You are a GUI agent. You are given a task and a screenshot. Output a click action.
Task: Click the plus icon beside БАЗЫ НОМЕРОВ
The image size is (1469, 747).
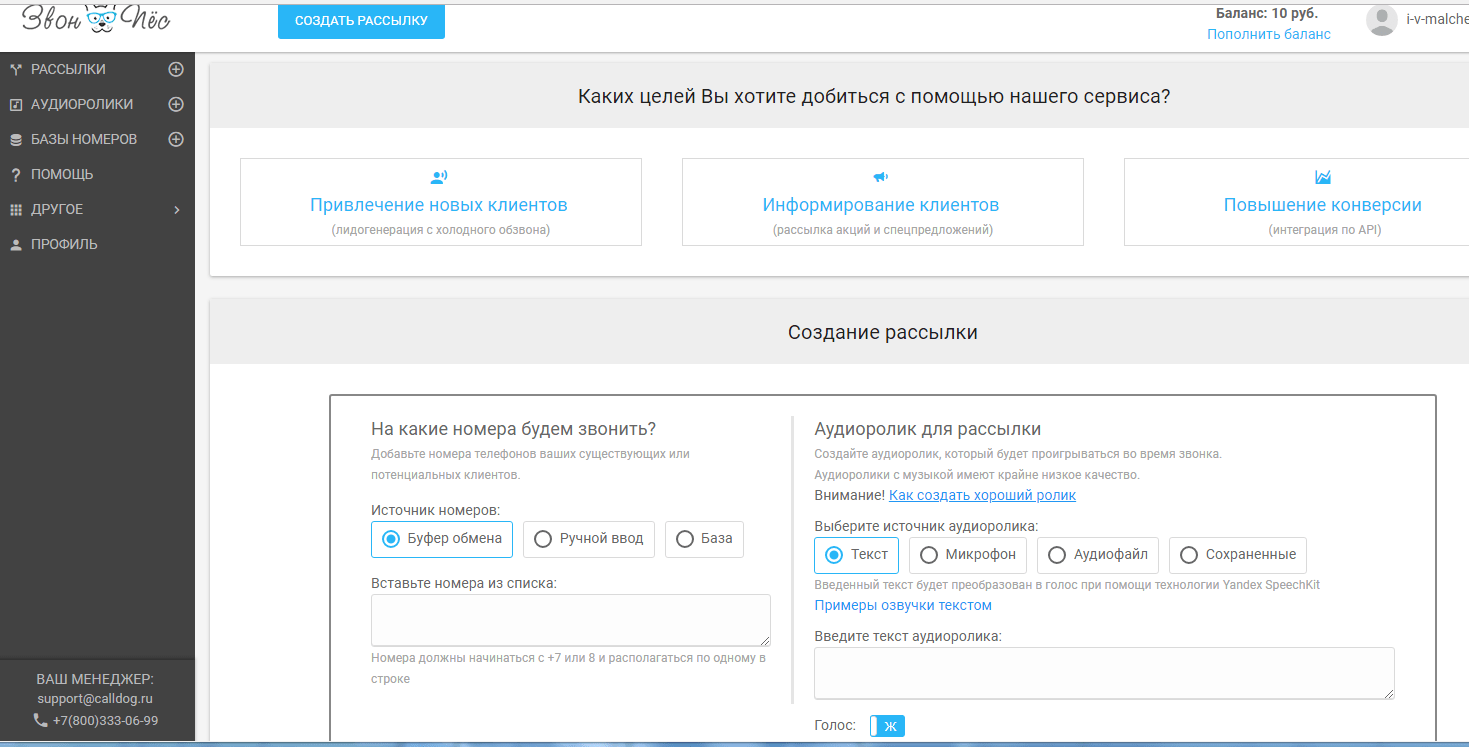[176, 139]
